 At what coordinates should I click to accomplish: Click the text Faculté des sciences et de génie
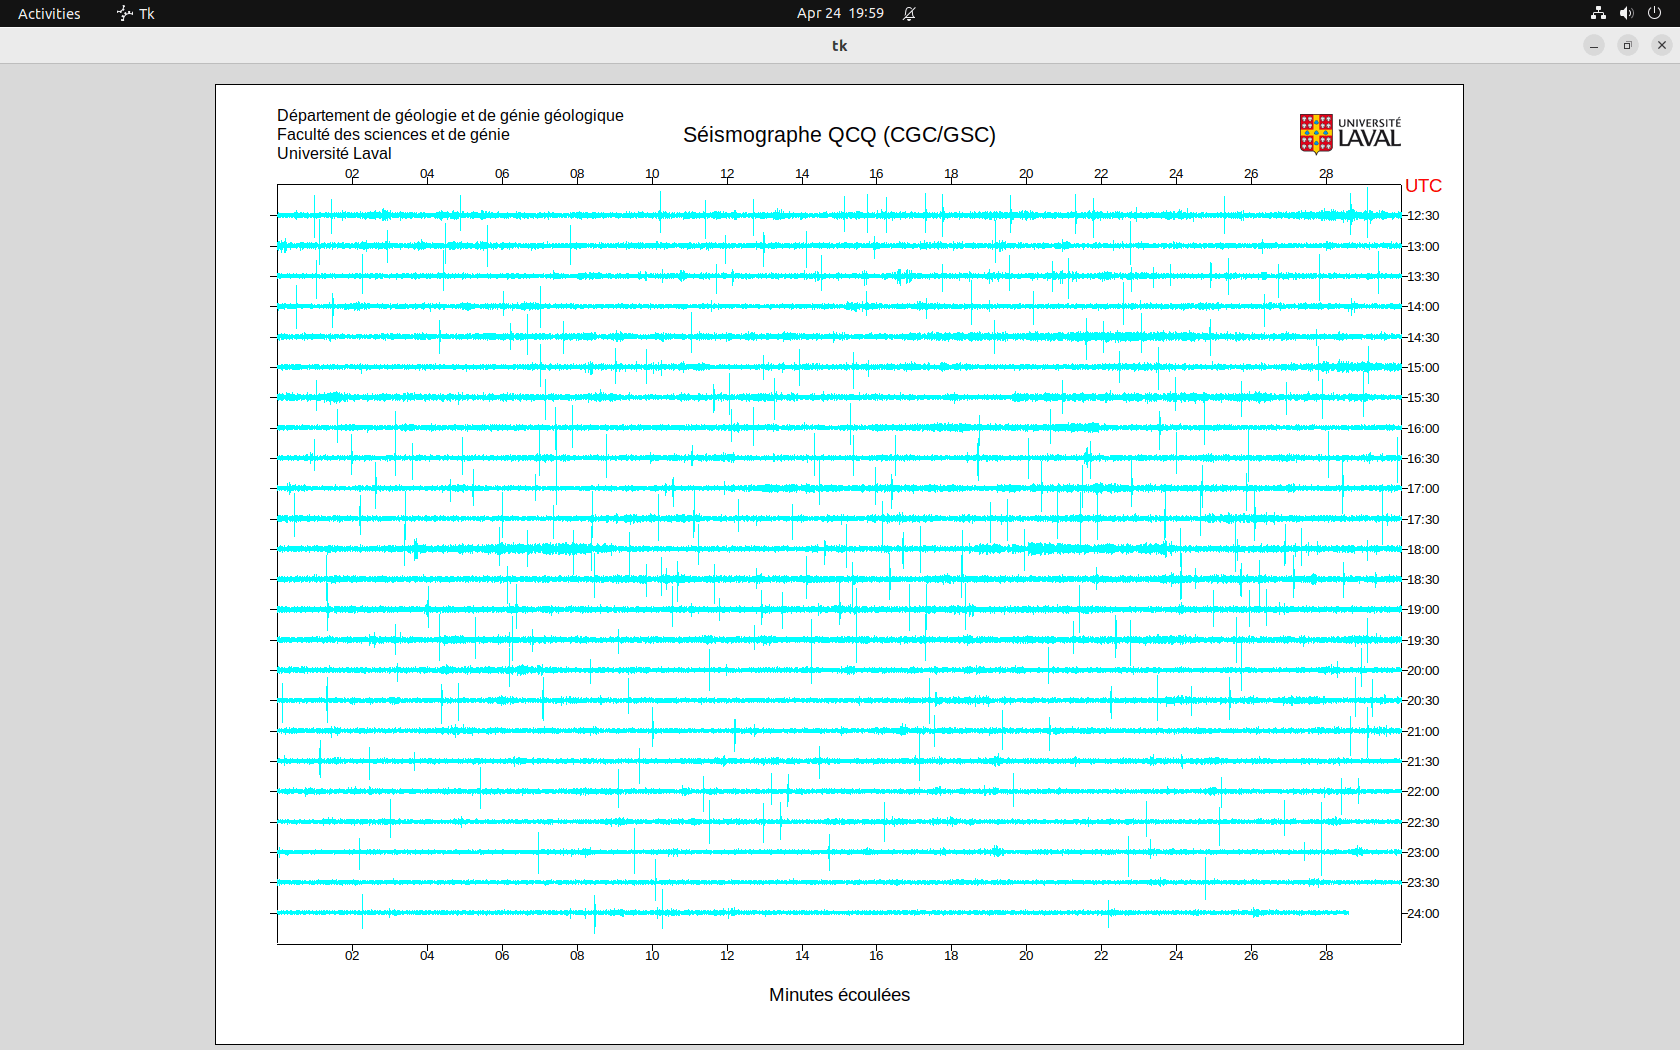[393, 135]
